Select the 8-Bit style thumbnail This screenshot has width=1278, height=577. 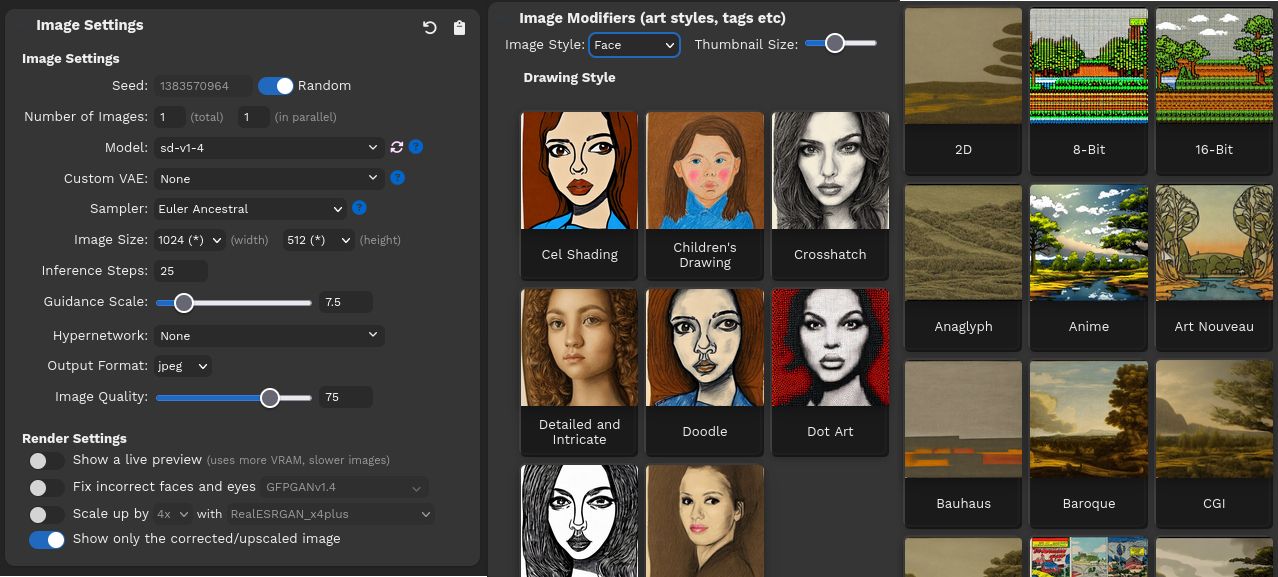[x=1089, y=90]
